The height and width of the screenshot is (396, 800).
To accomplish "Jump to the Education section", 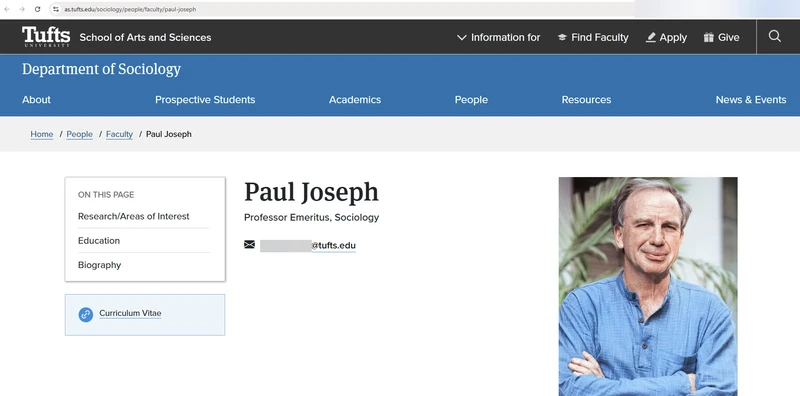I will click(99, 241).
